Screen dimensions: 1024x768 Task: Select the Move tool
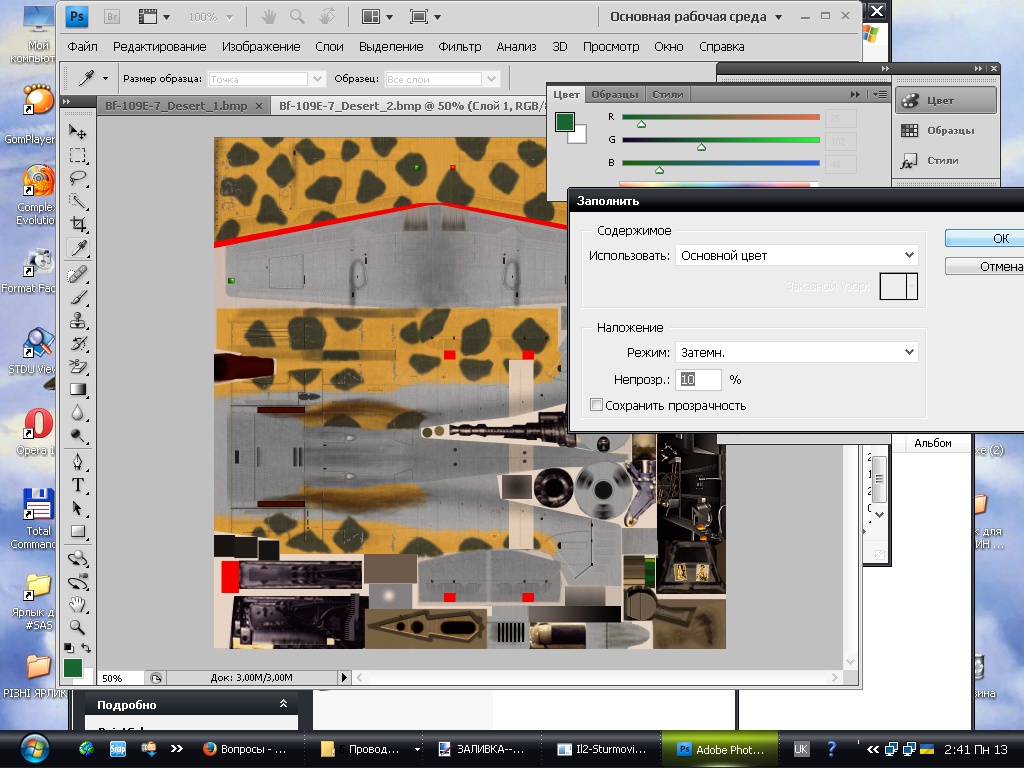[x=78, y=132]
